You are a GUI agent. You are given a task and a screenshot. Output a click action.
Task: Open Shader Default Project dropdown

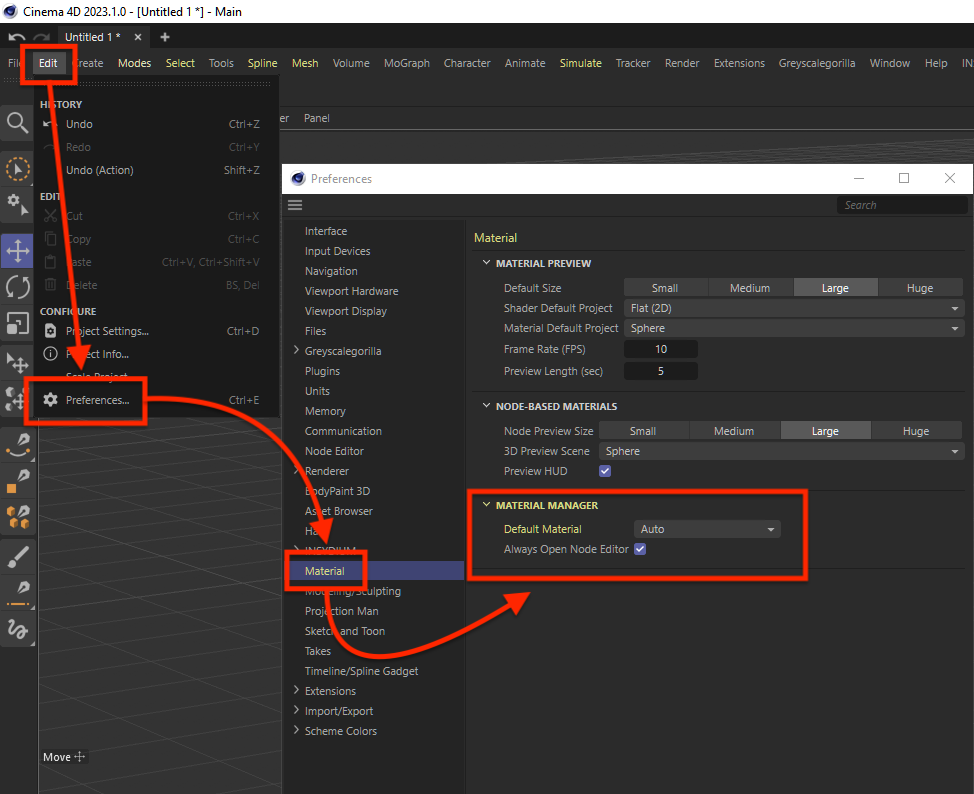click(x=794, y=308)
